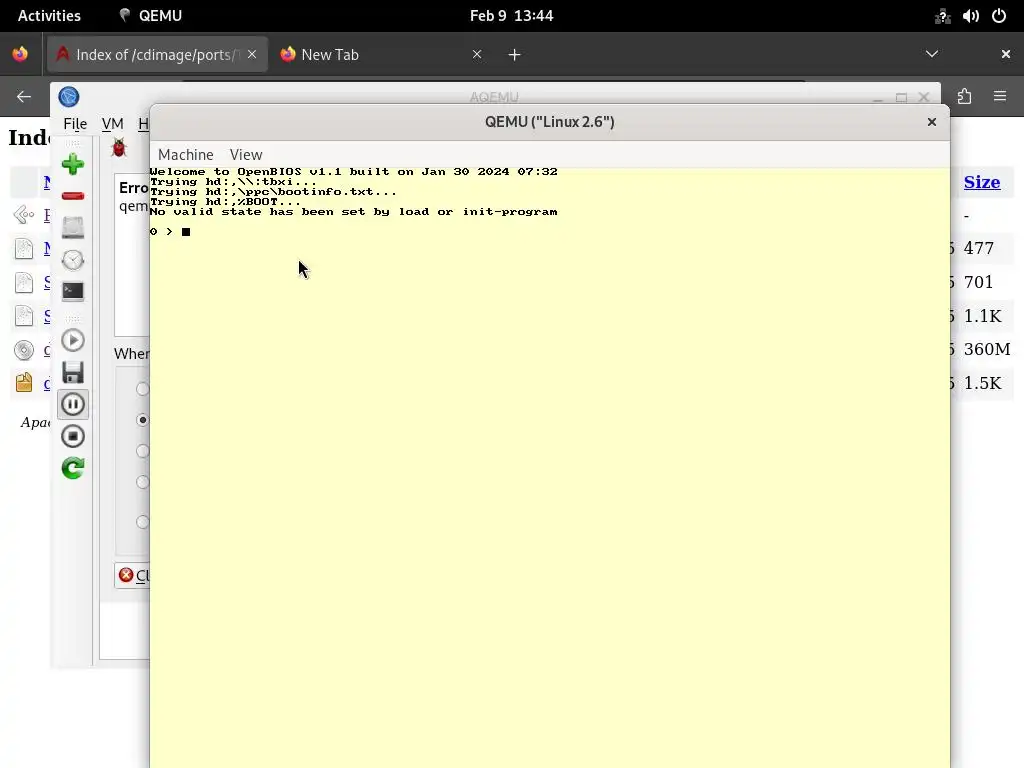Remove VM using red minus icon in AQEMU
Screen dimensions: 1024x768
(72, 196)
